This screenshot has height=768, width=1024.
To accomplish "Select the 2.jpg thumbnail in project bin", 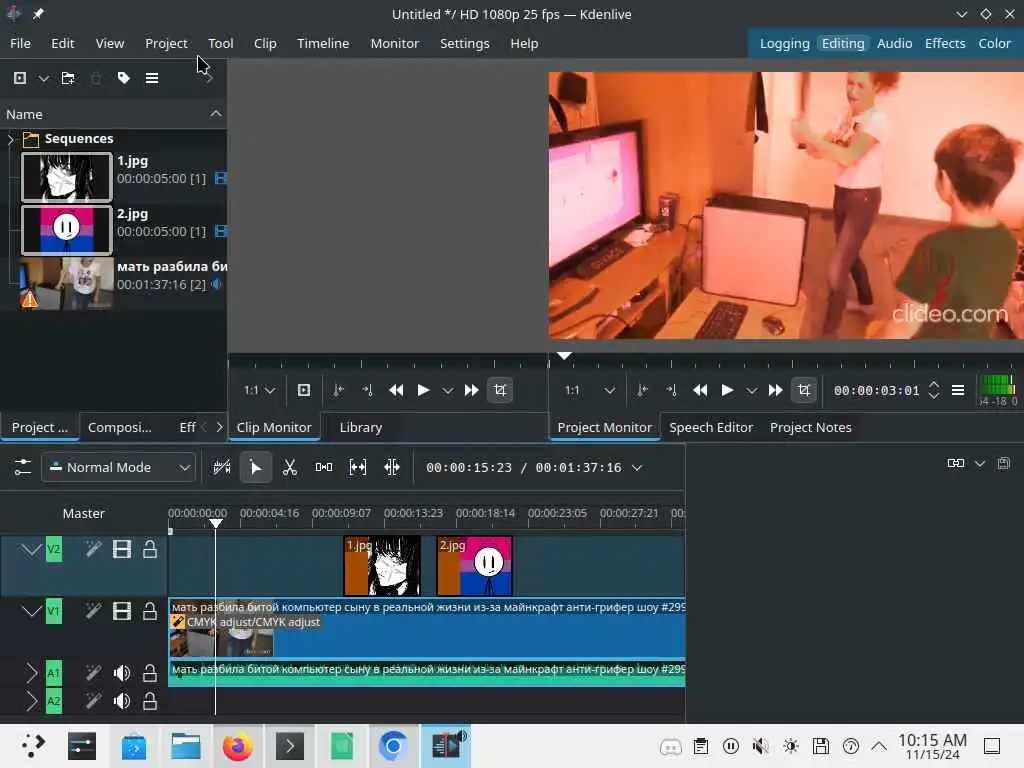I will pos(67,230).
